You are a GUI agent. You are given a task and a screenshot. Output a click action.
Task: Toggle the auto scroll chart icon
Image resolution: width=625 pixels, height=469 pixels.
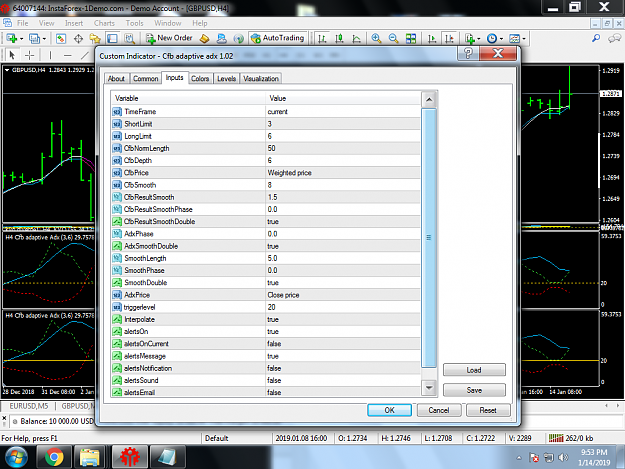(432, 39)
